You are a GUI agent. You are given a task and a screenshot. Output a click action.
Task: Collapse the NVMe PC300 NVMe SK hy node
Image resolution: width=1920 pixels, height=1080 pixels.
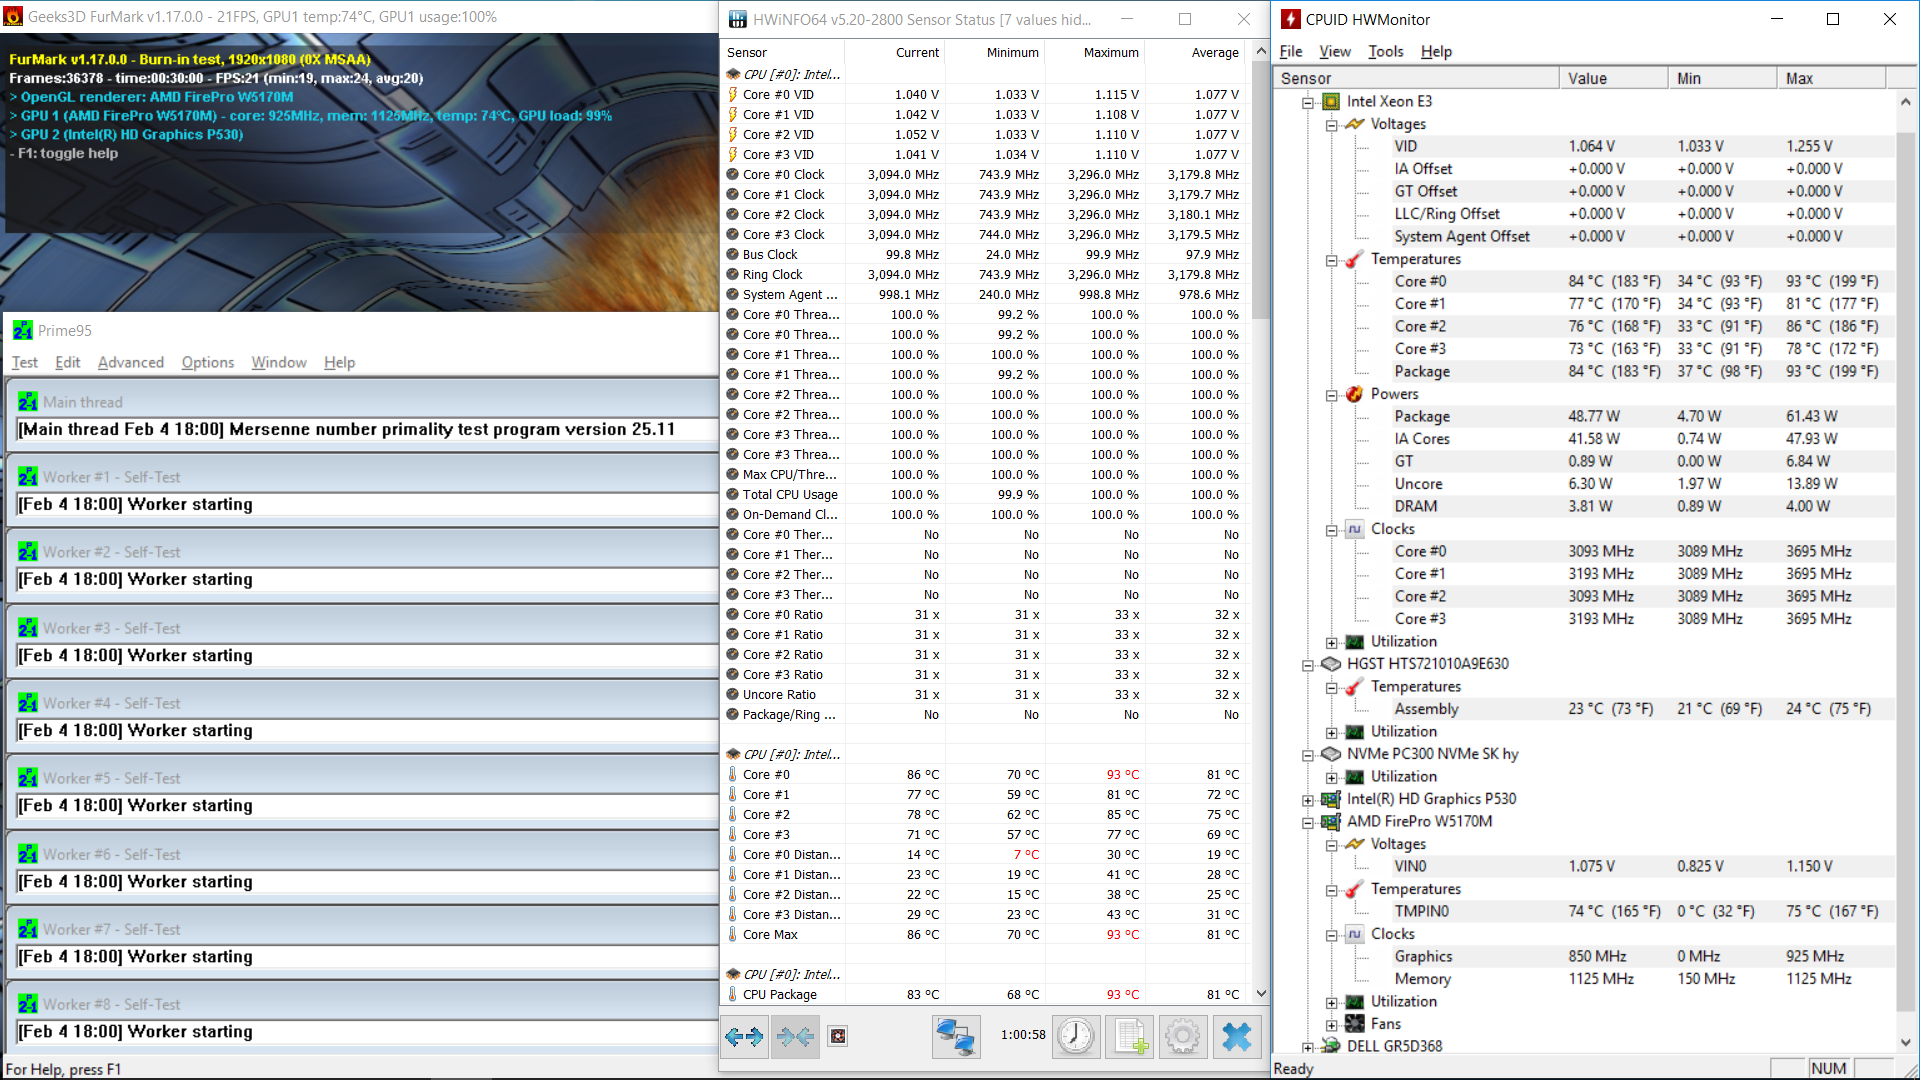pyautogui.click(x=1307, y=755)
